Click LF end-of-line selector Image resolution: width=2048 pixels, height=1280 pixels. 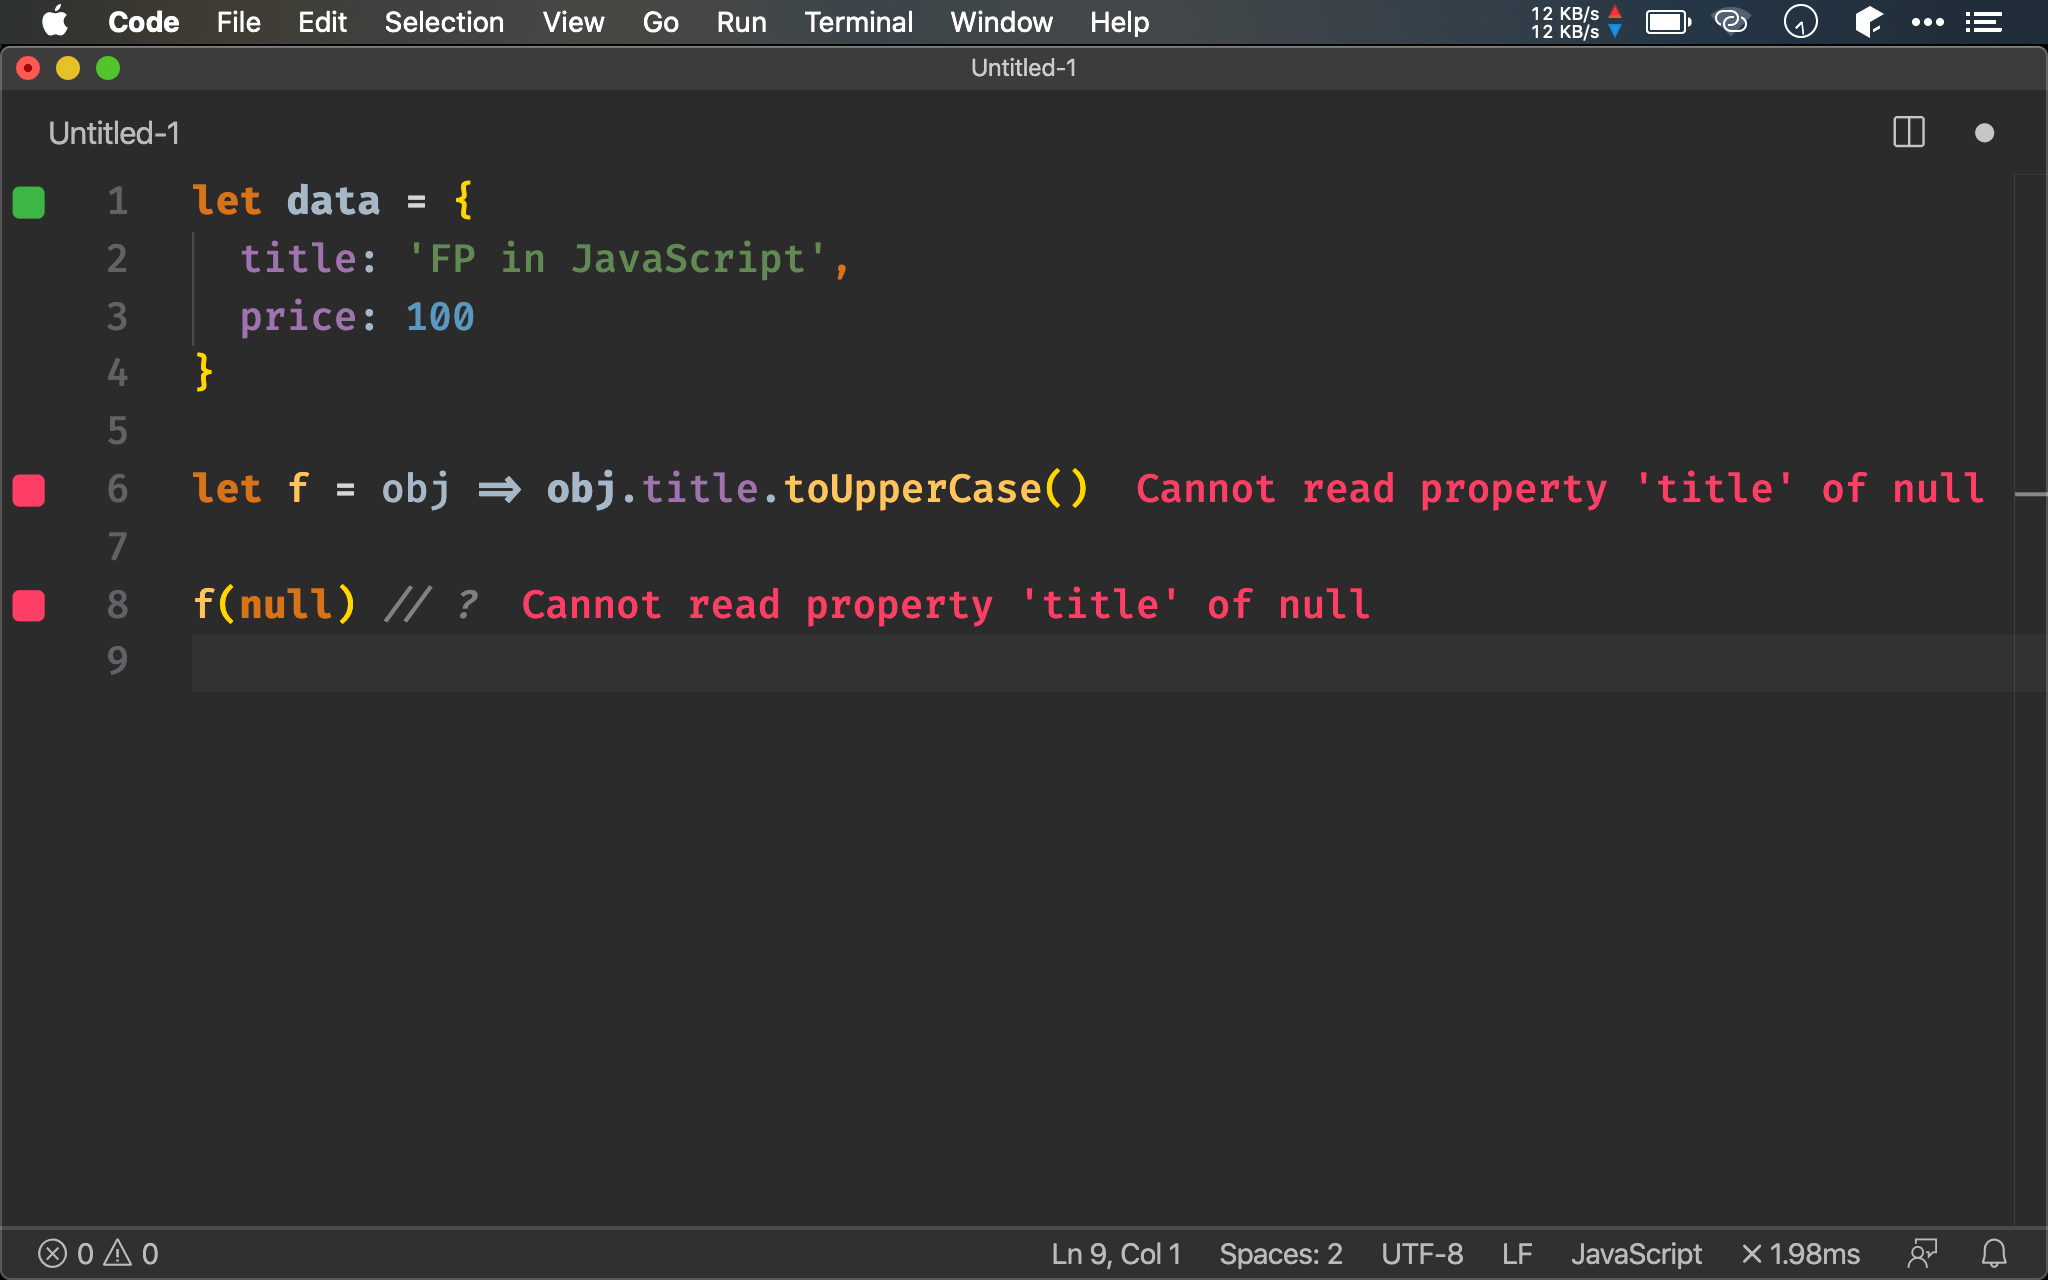[1517, 1253]
